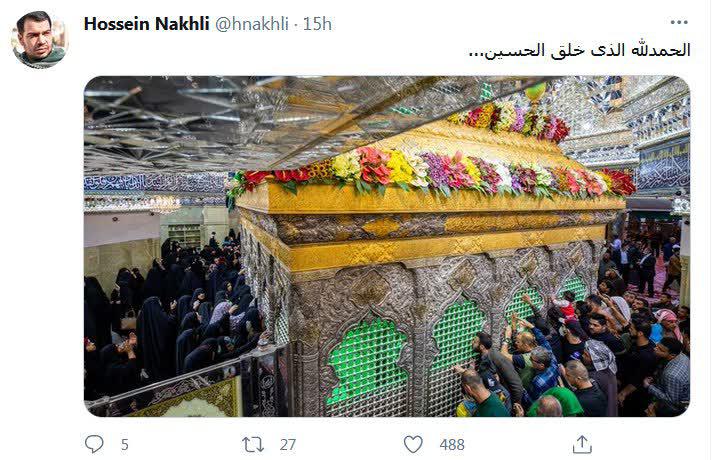Visit the @hnakhli handle link
The image size is (712, 460).
click(252, 24)
